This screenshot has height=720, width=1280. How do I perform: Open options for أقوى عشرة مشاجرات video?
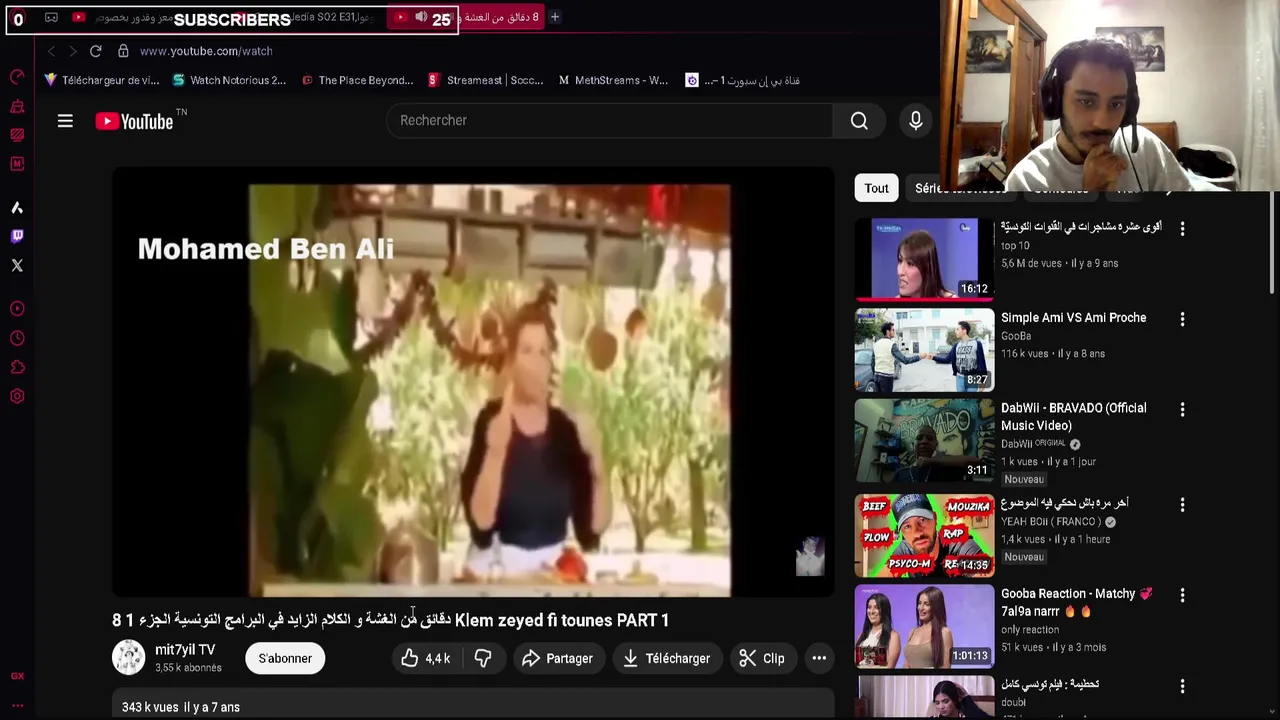[1182, 229]
